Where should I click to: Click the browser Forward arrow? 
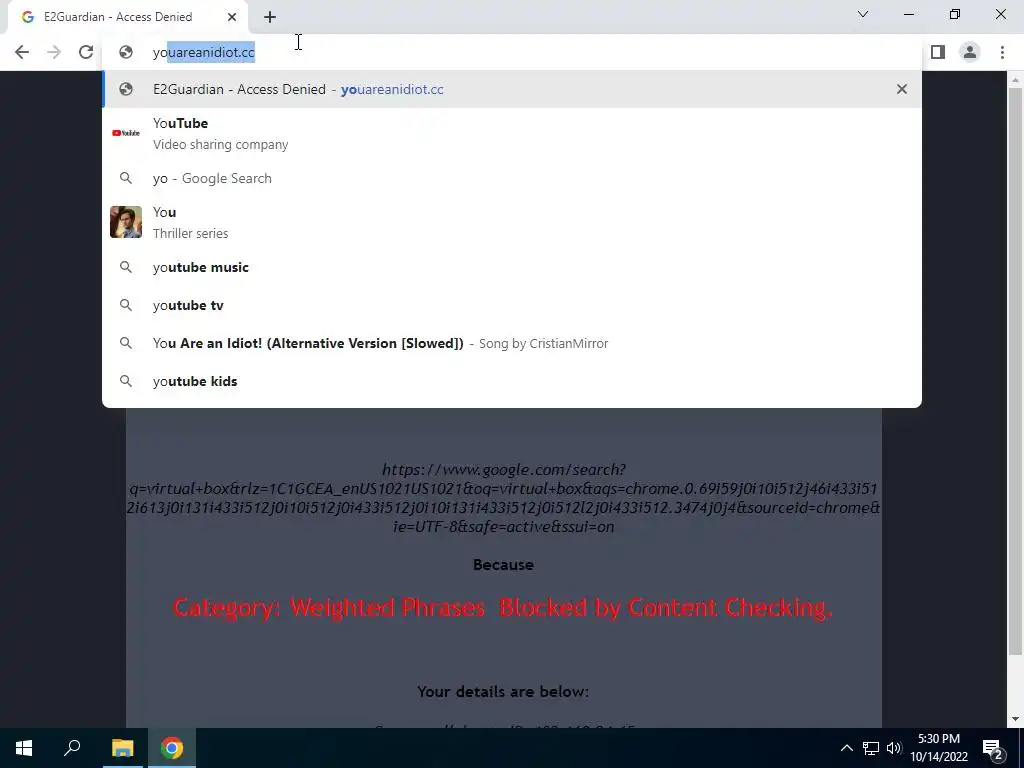pos(54,52)
